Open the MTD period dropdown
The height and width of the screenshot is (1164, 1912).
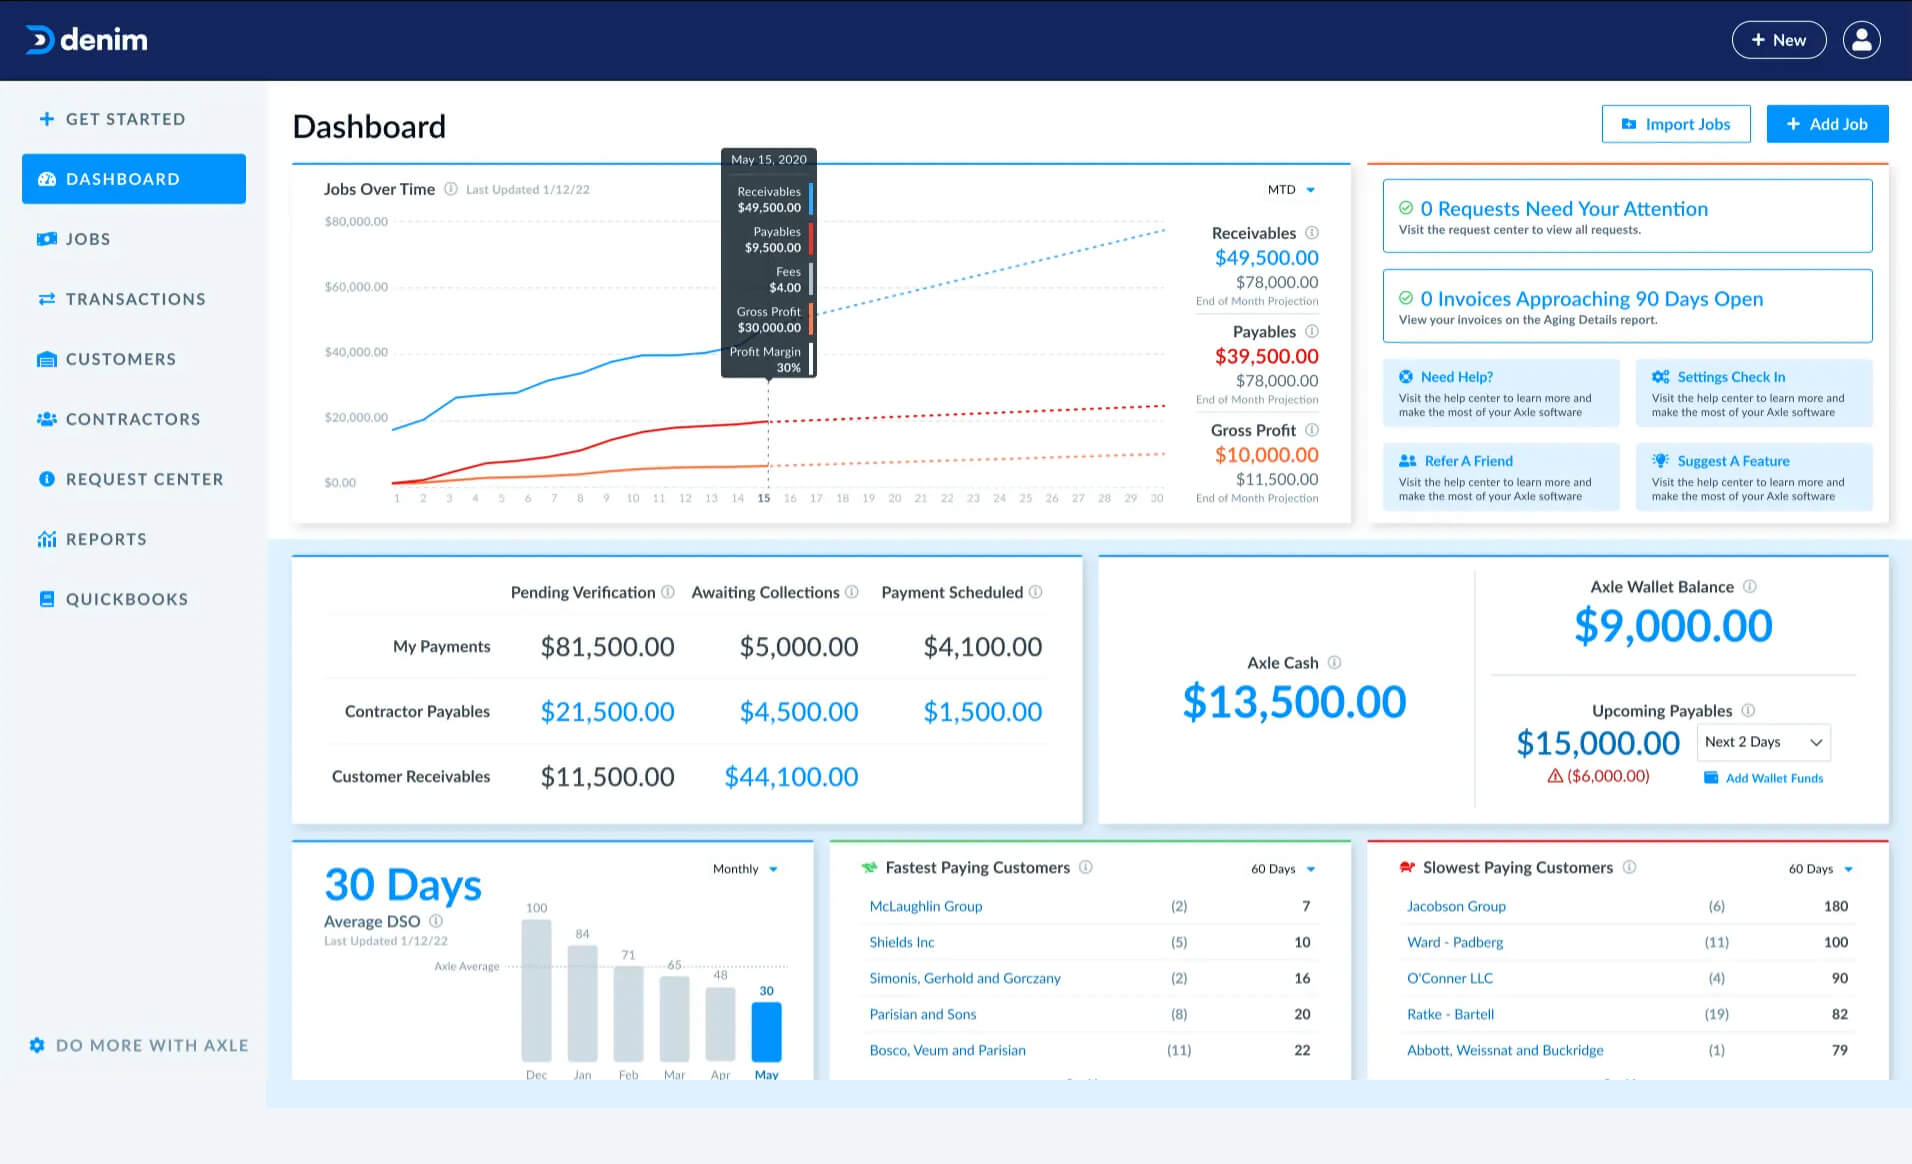click(1291, 190)
